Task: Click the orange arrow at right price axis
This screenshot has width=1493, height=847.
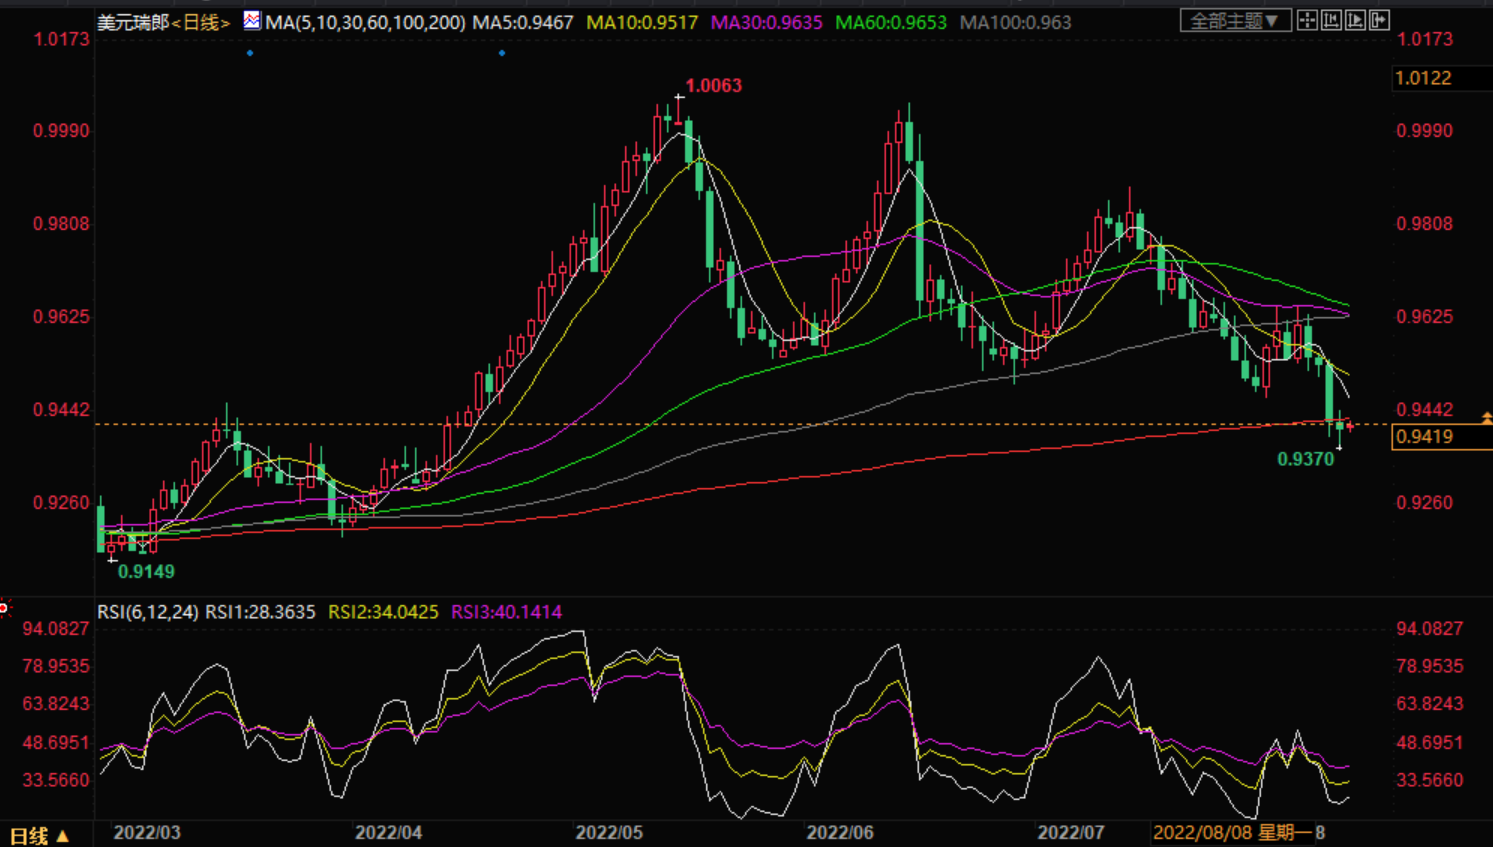Action: tap(1486, 418)
